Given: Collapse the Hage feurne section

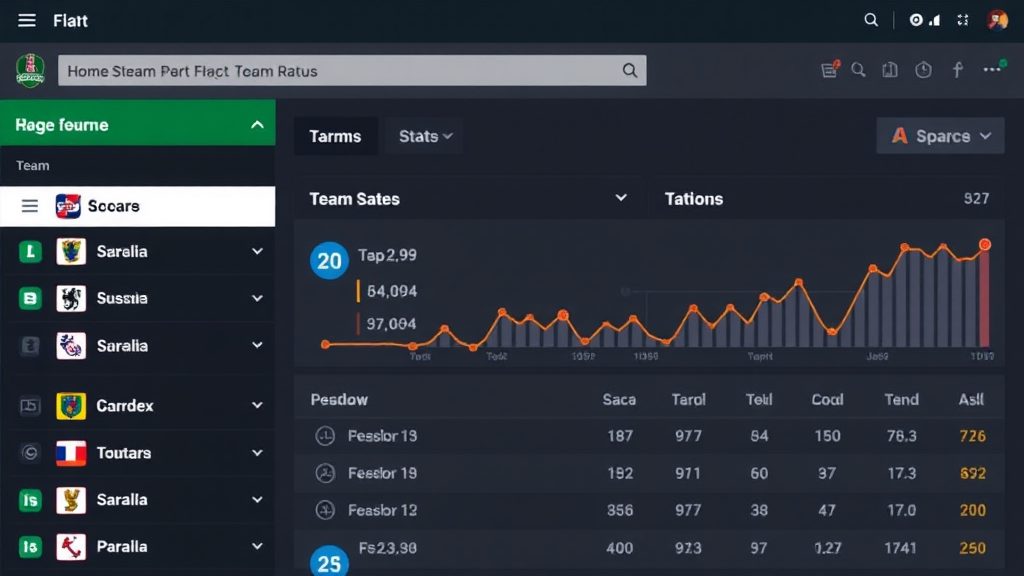Looking at the screenshot, I should pos(257,124).
